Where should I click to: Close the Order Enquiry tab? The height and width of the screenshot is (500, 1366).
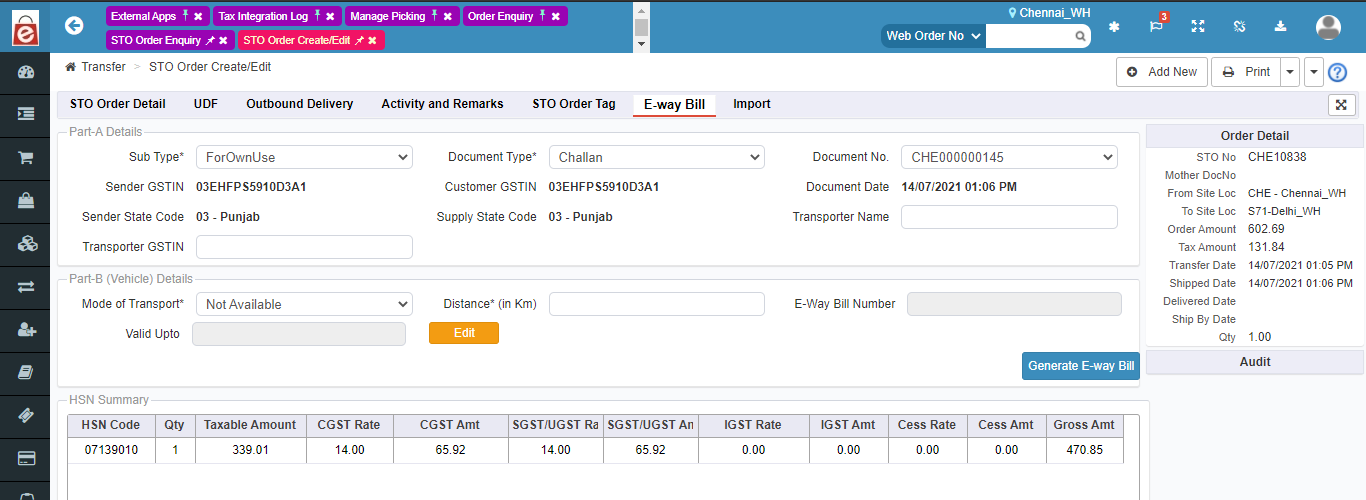tap(555, 16)
